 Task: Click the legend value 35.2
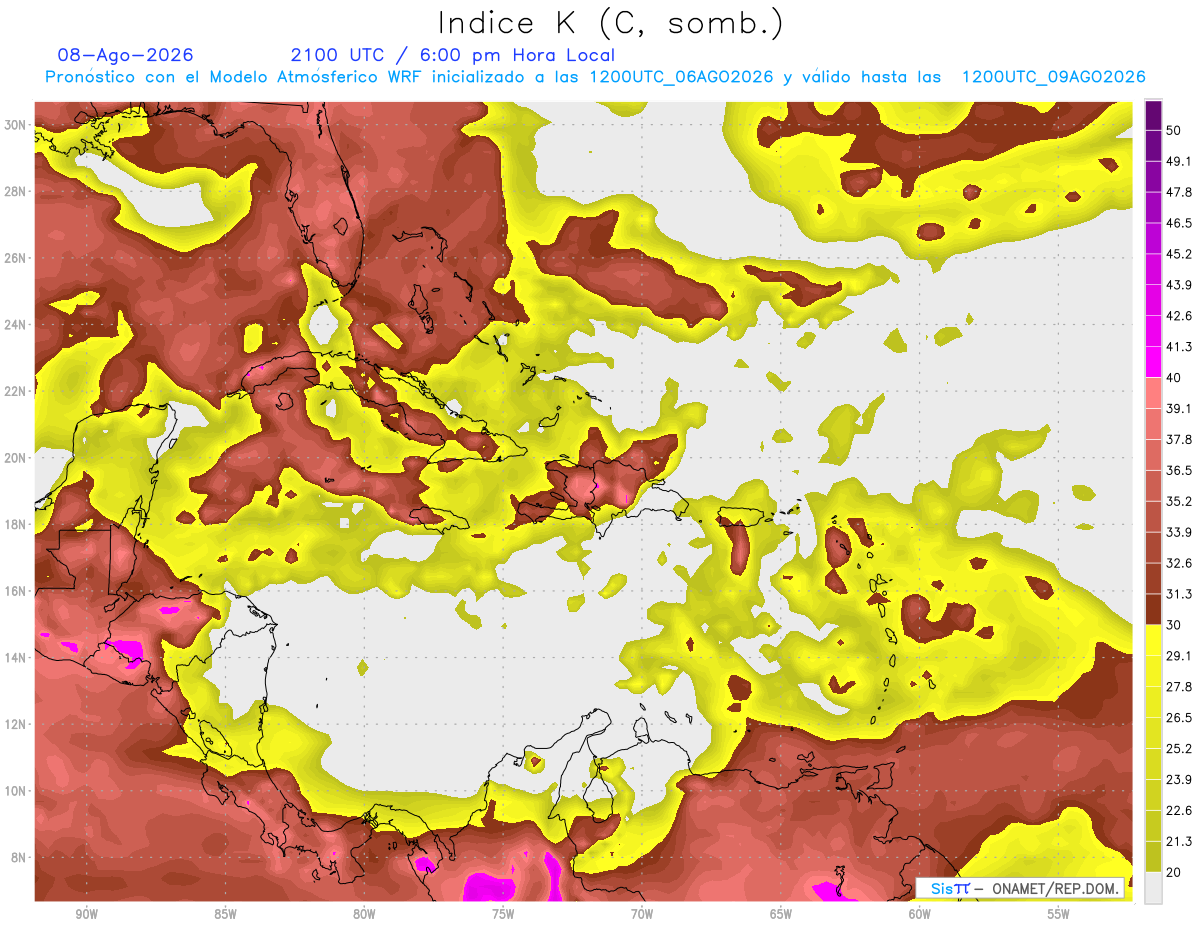click(1179, 501)
